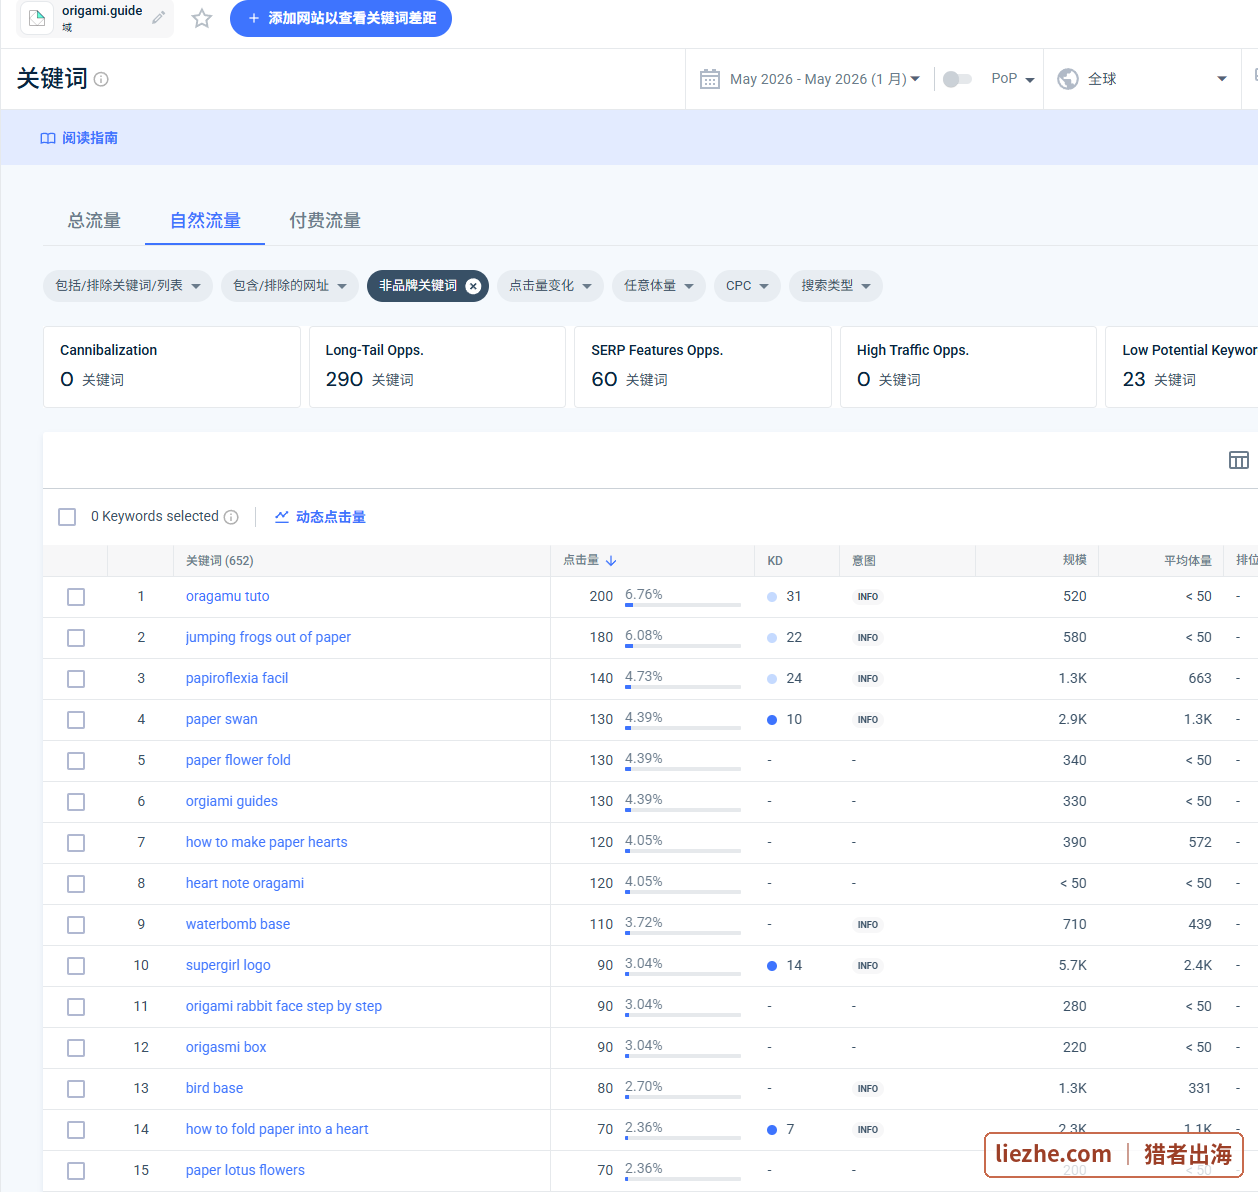Screen dimensions: 1258x1192
Task: Switch to the 付费流量 tab
Action: click(325, 220)
